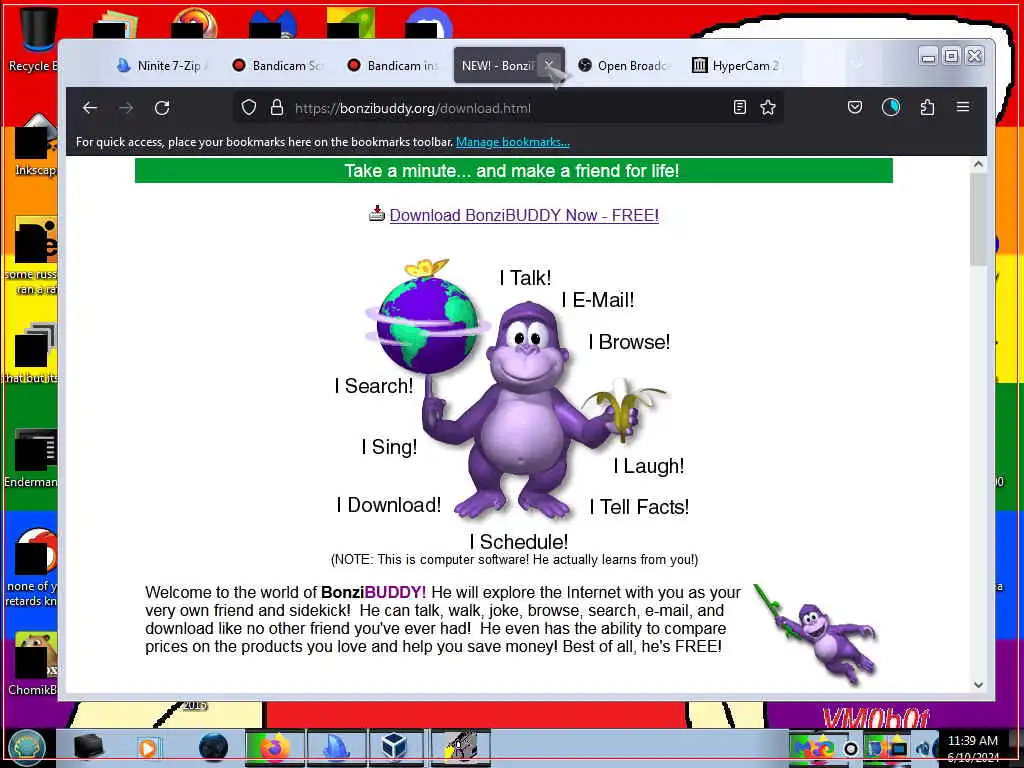Click the Firefox account circle icon
This screenshot has width=1024, height=768.
click(x=891, y=107)
